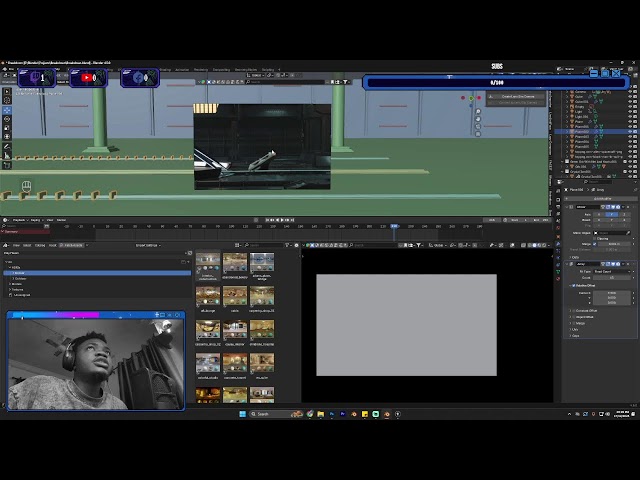Image resolution: width=640 pixels, height=480 pixels.
Task: Jump to timeline start frame button
Action: 267,220
